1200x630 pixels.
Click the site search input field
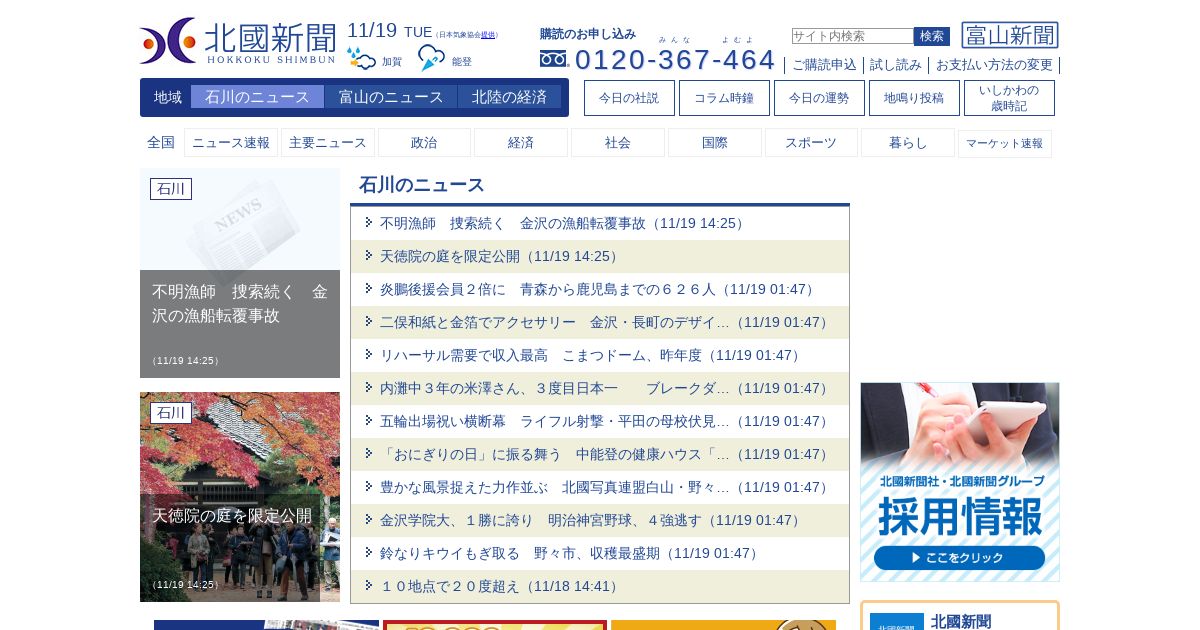[x=852, y=36]
